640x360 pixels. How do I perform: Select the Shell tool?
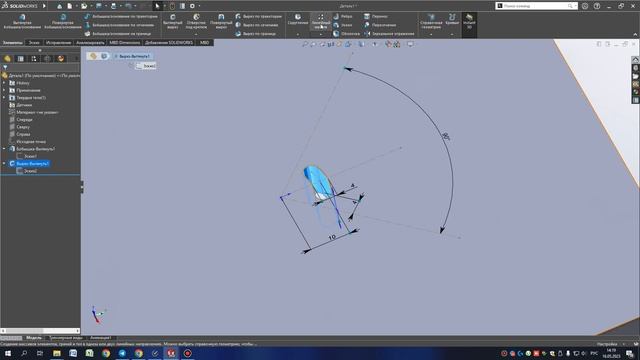(x=346, y=34)
